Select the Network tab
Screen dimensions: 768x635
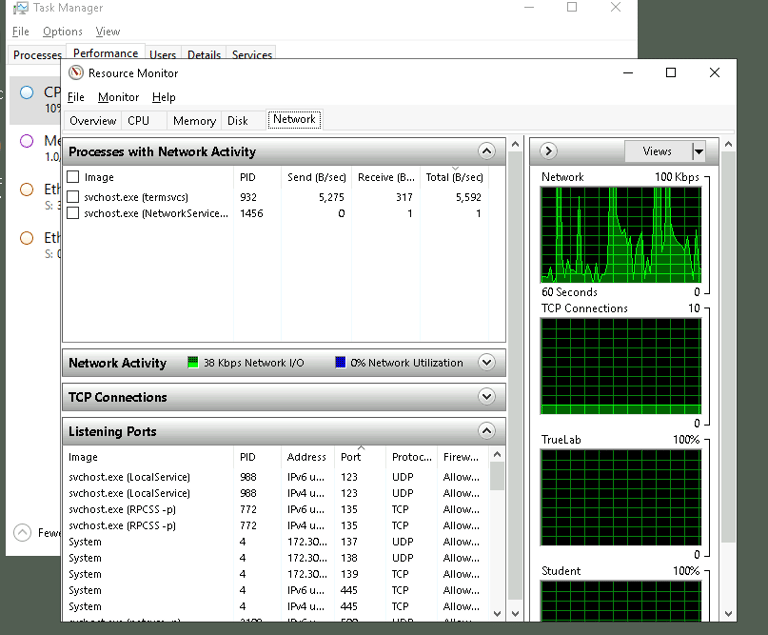click(294, 119)
